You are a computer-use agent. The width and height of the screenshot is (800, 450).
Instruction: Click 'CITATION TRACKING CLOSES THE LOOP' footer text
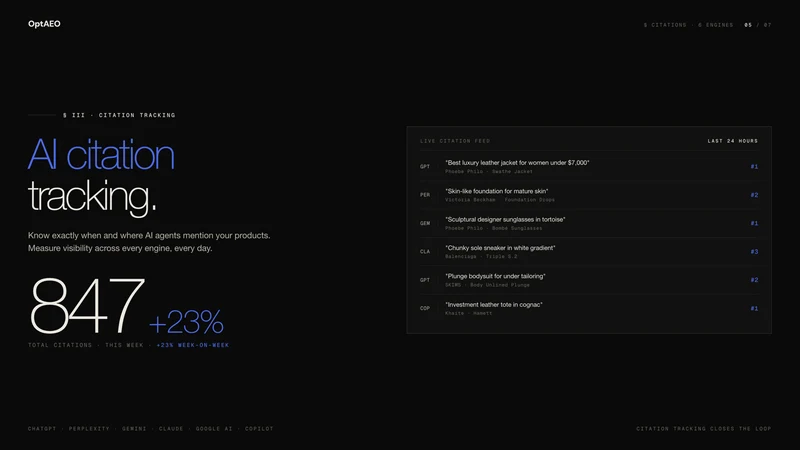[704, 429]
